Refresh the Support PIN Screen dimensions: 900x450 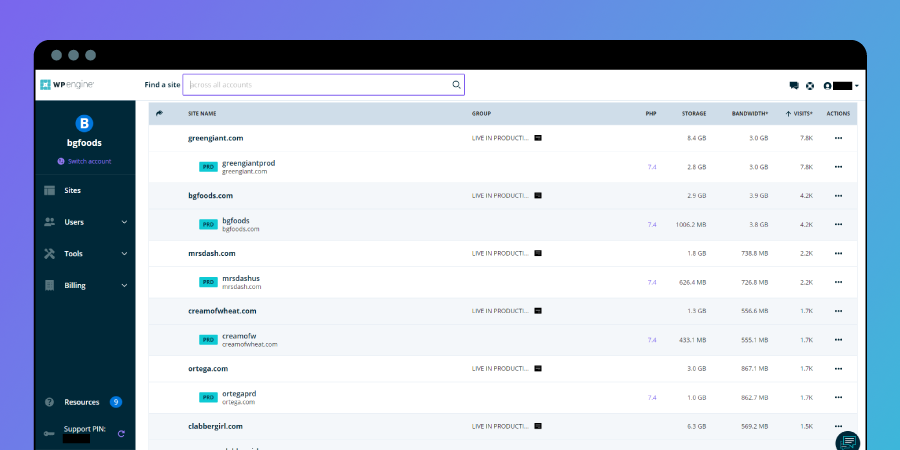pos(121,434)
